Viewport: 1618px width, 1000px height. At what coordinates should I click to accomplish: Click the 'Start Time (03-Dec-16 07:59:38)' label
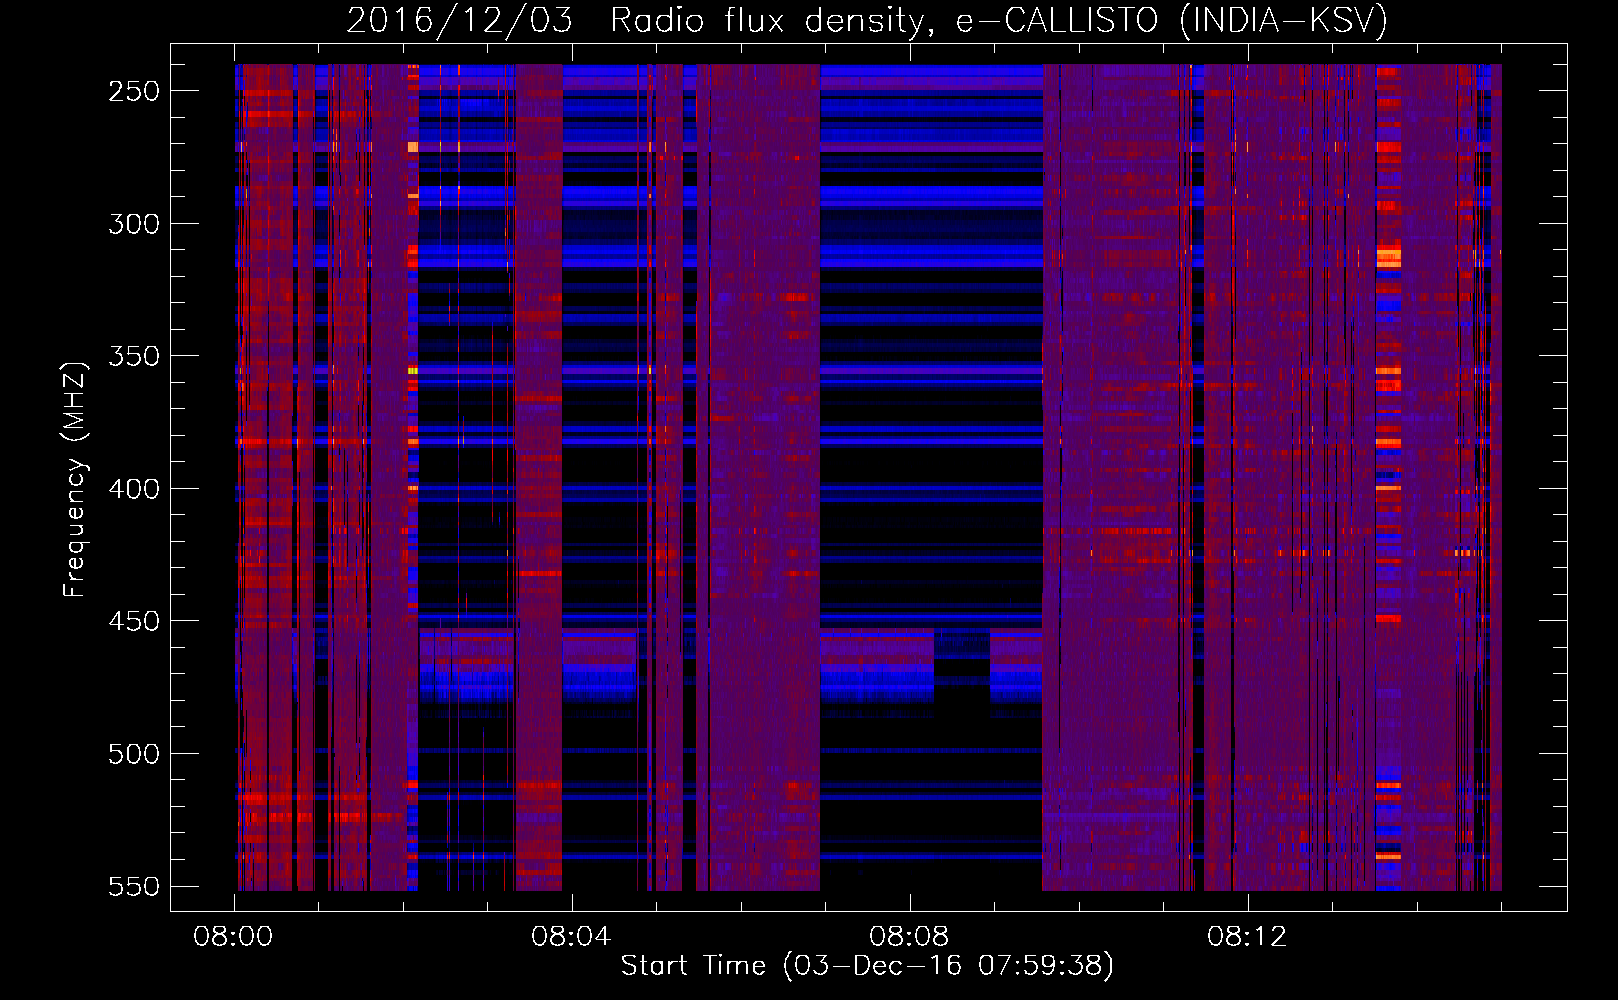coord(867,966)
